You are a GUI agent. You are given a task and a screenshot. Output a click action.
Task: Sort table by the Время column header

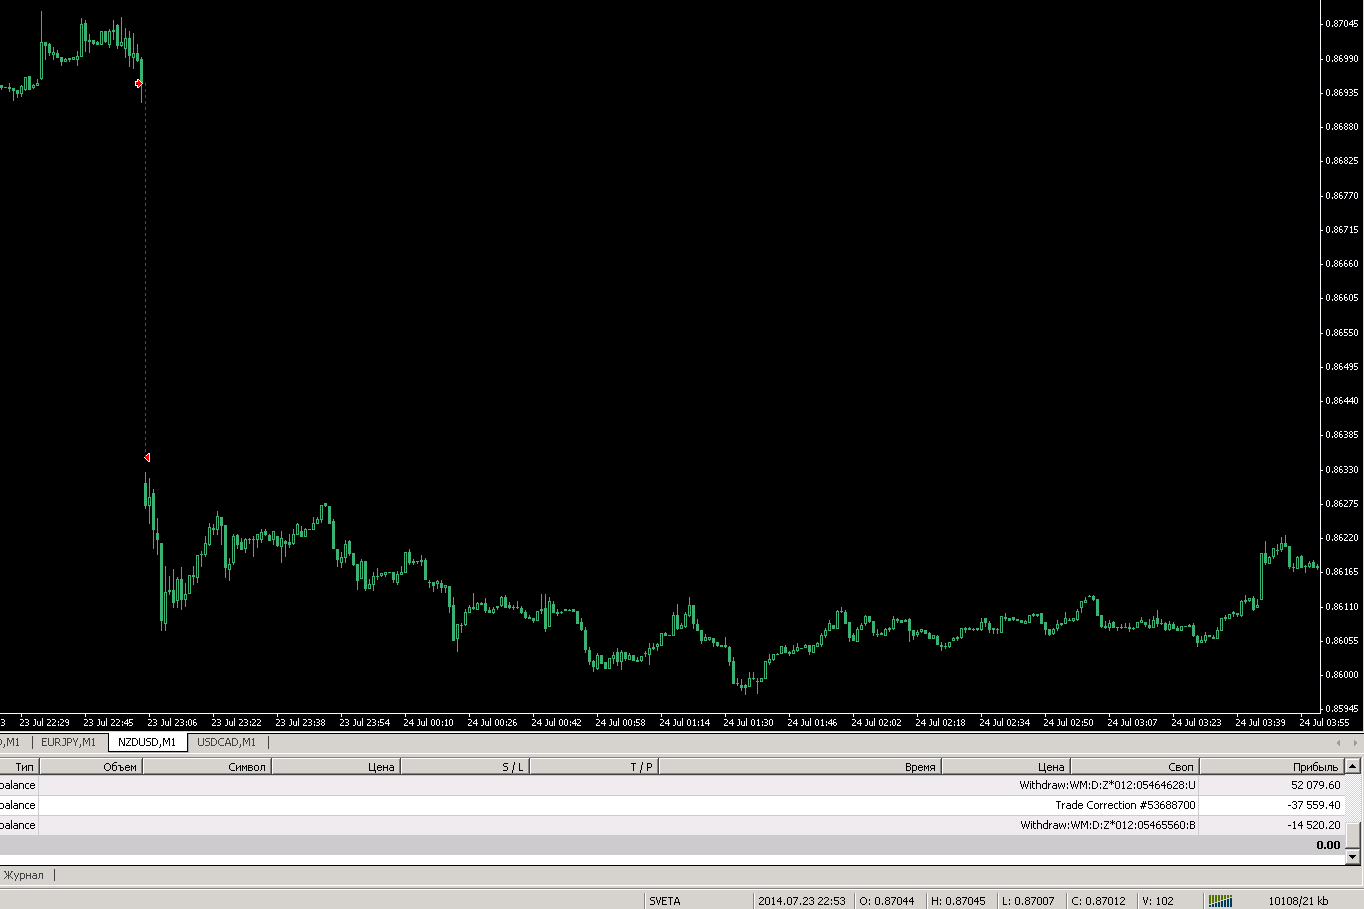(x=800, y=767)
